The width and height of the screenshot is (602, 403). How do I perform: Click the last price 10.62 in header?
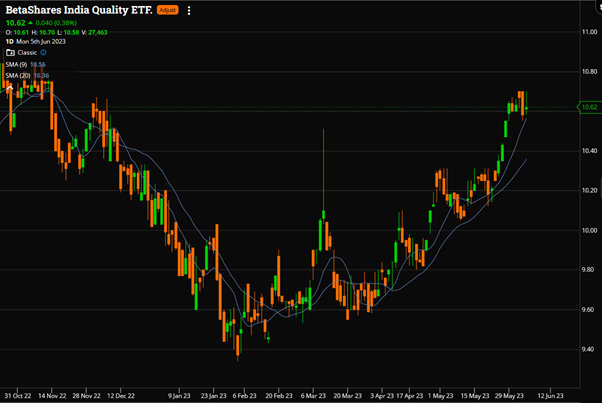coord(15,23)
